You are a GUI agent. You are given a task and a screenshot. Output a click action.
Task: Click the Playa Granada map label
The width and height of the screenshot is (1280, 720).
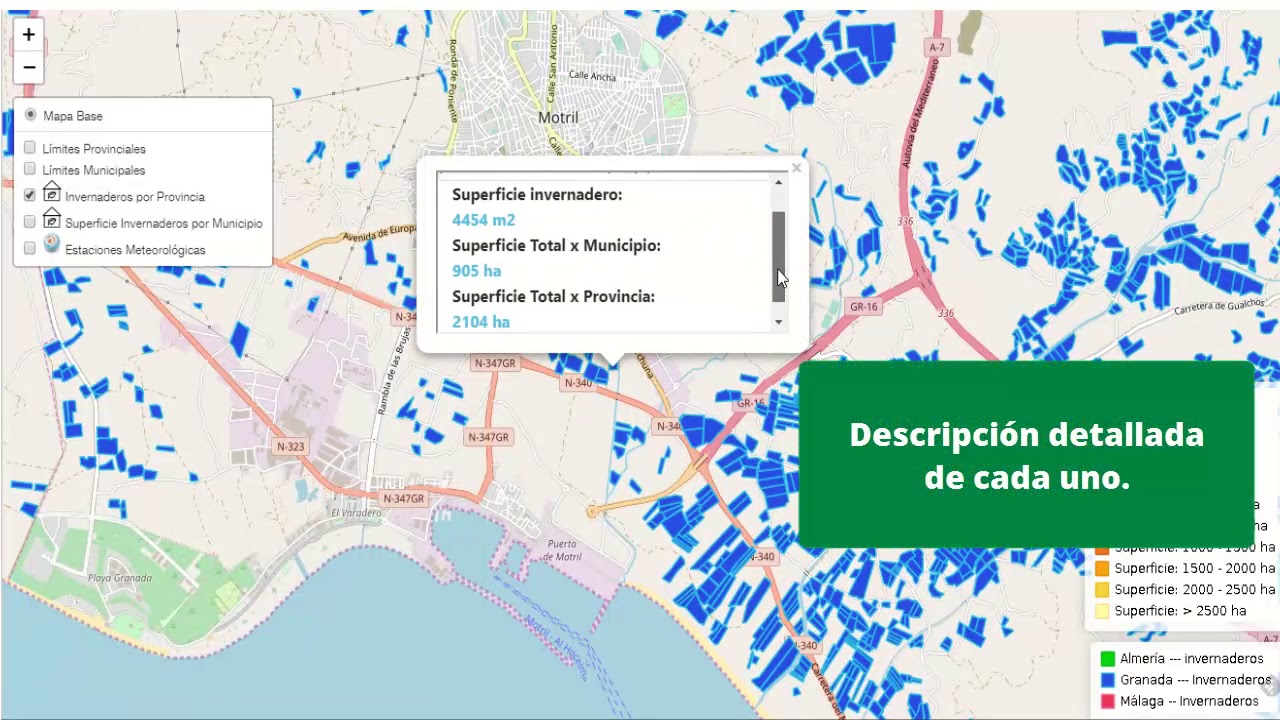tap(119, 578)
